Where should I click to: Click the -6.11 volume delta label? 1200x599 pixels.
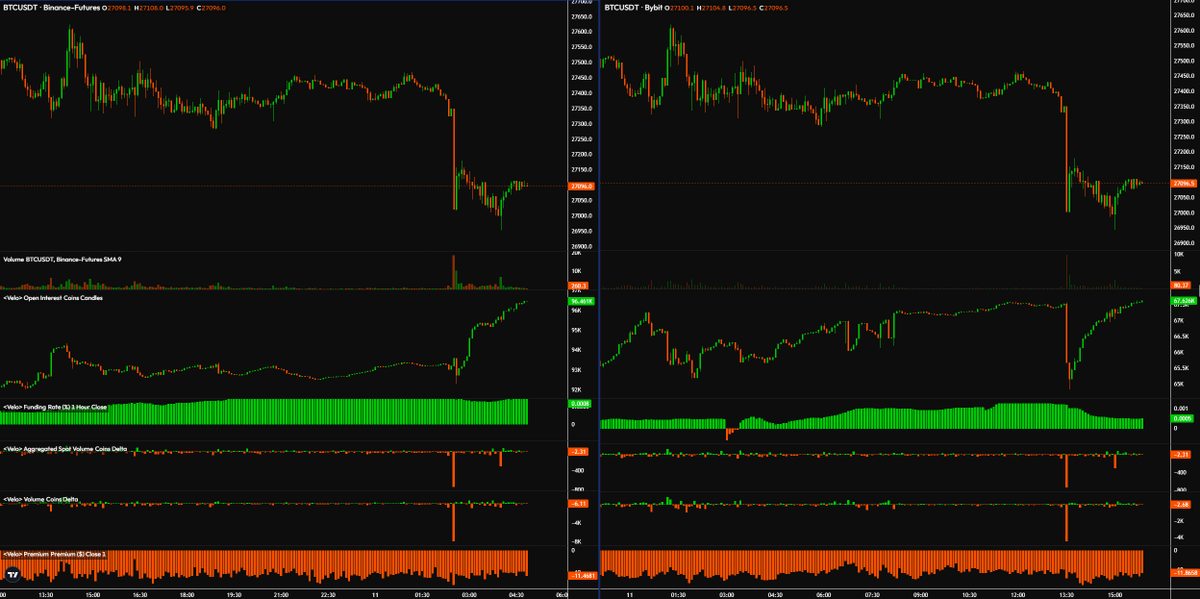point(578,503)
